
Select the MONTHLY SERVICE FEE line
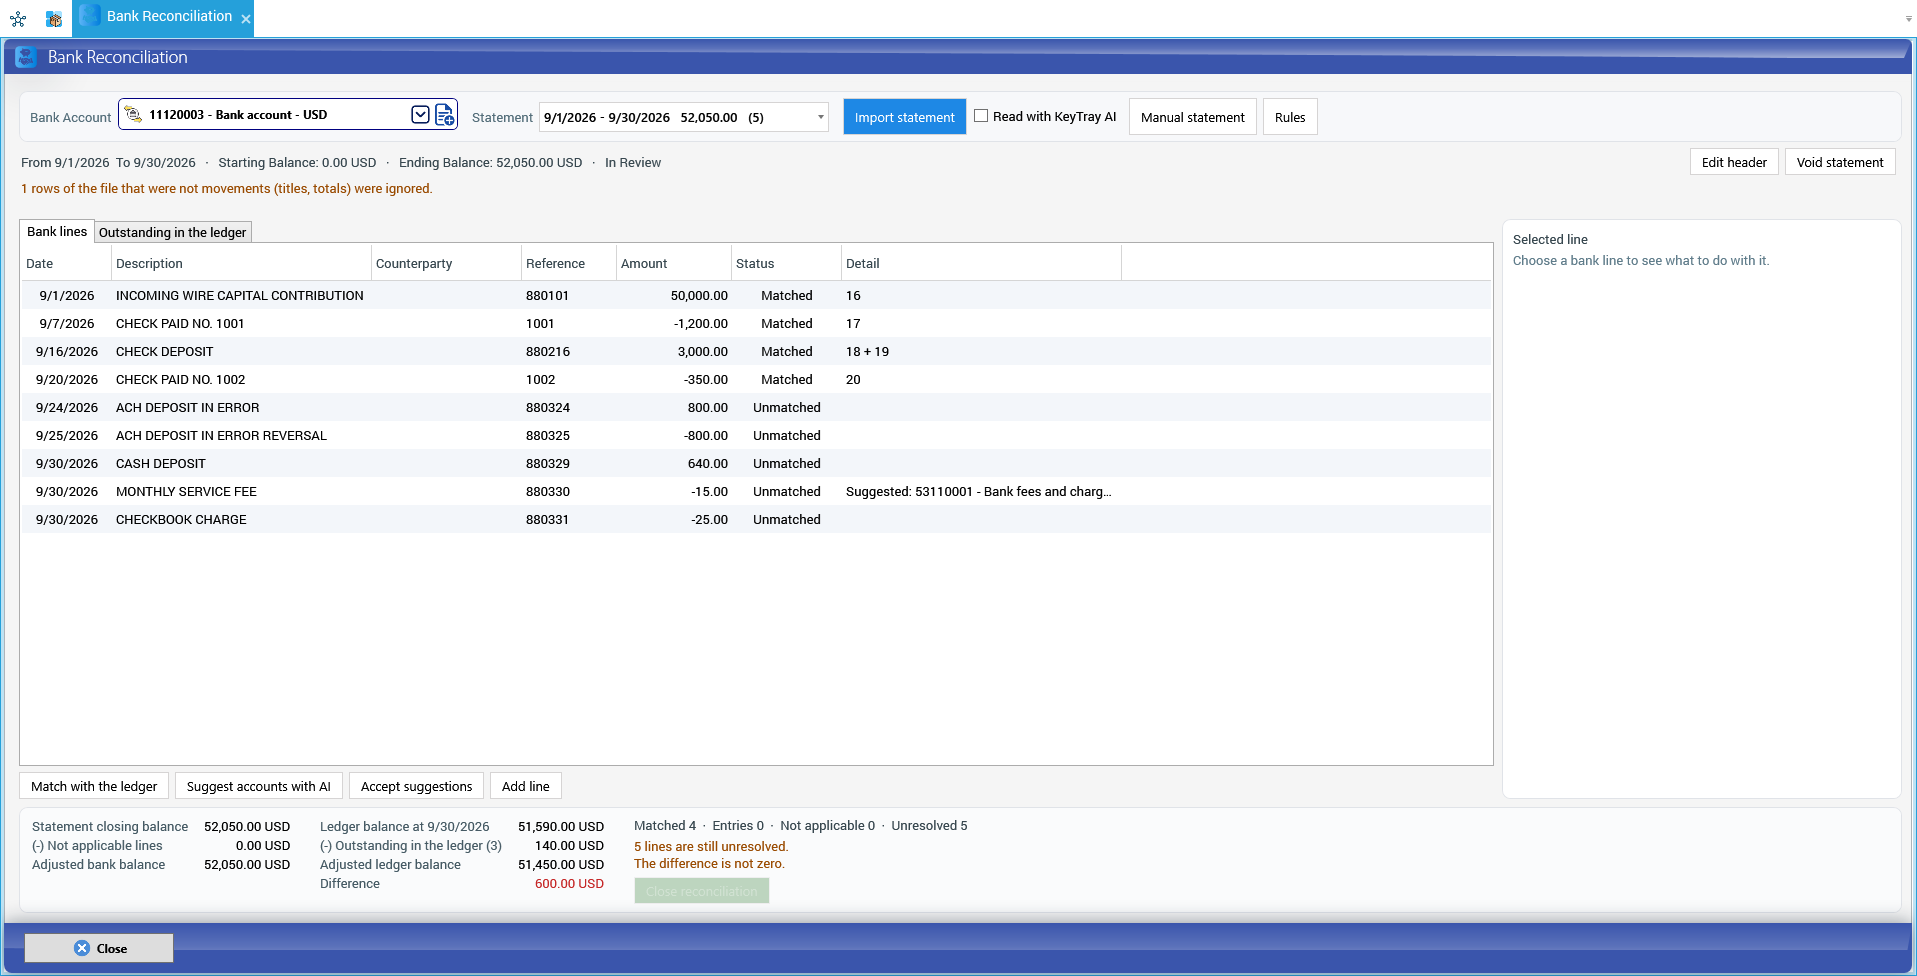point(756,491)
